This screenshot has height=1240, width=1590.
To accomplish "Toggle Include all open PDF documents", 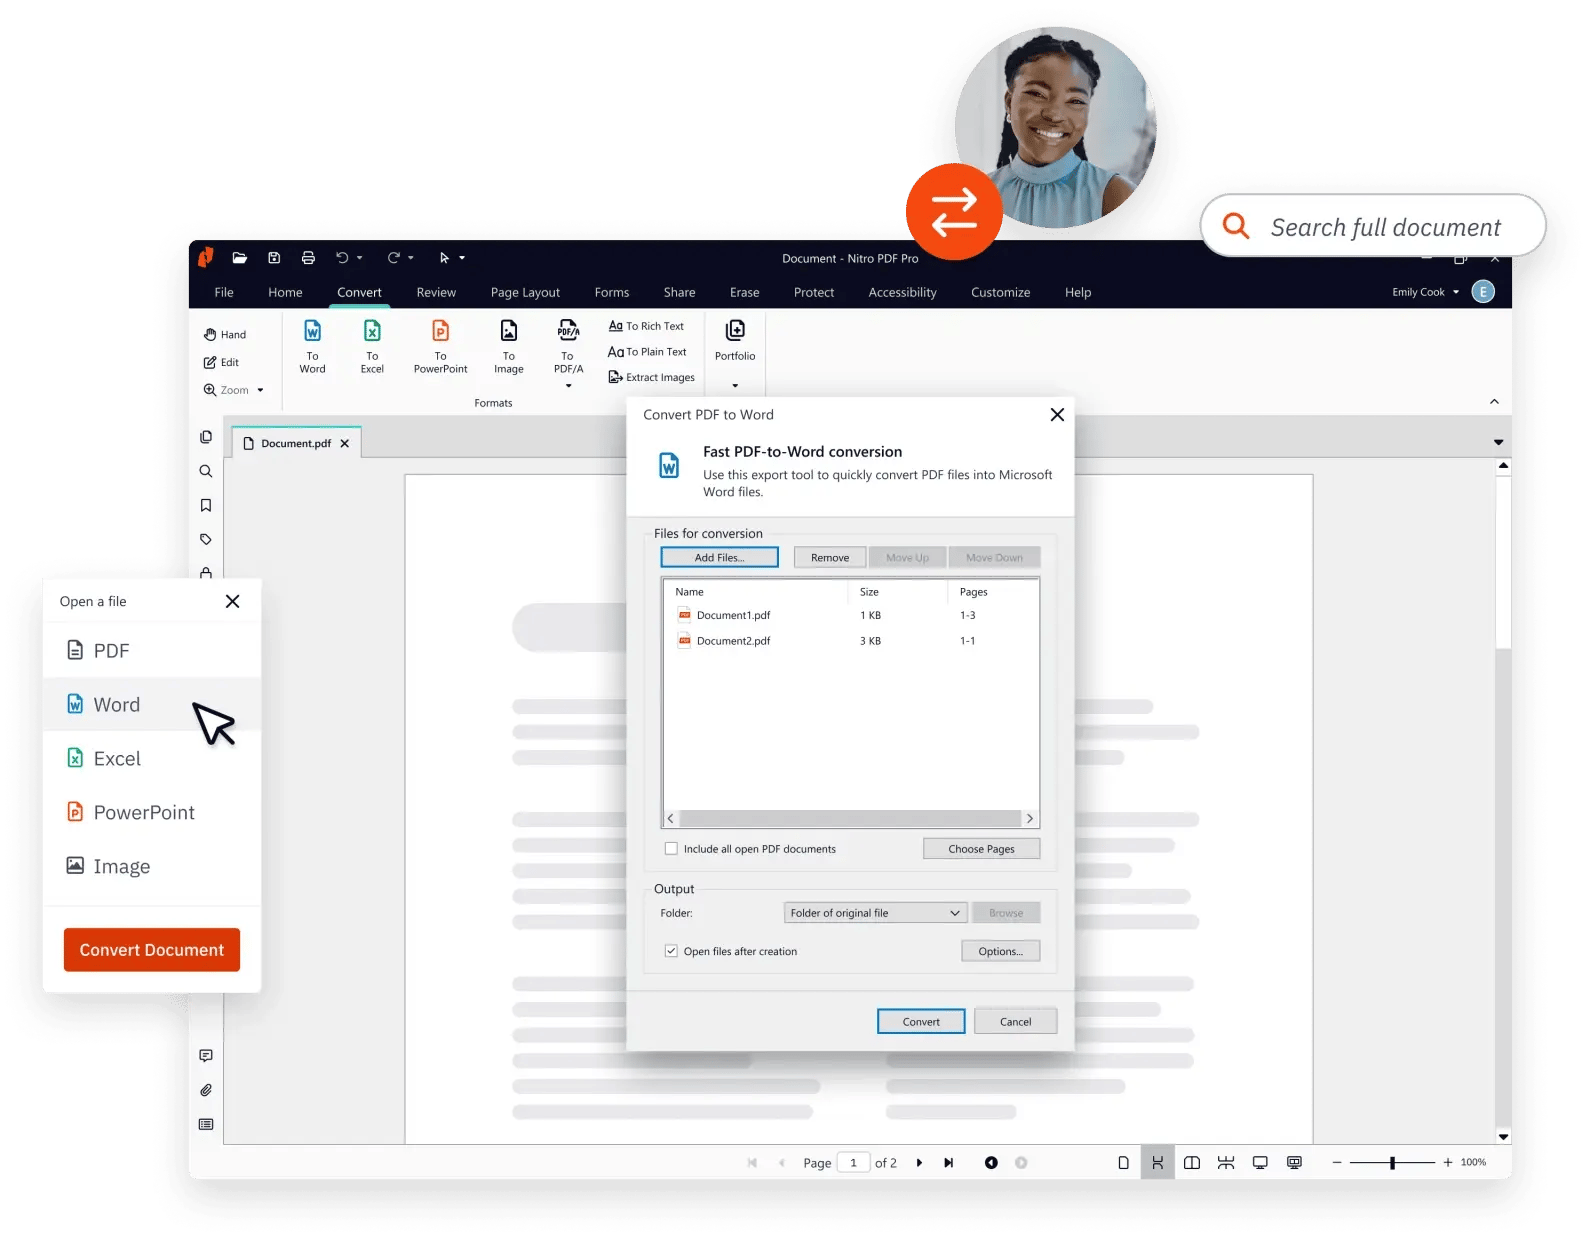I will coord(671,849).
